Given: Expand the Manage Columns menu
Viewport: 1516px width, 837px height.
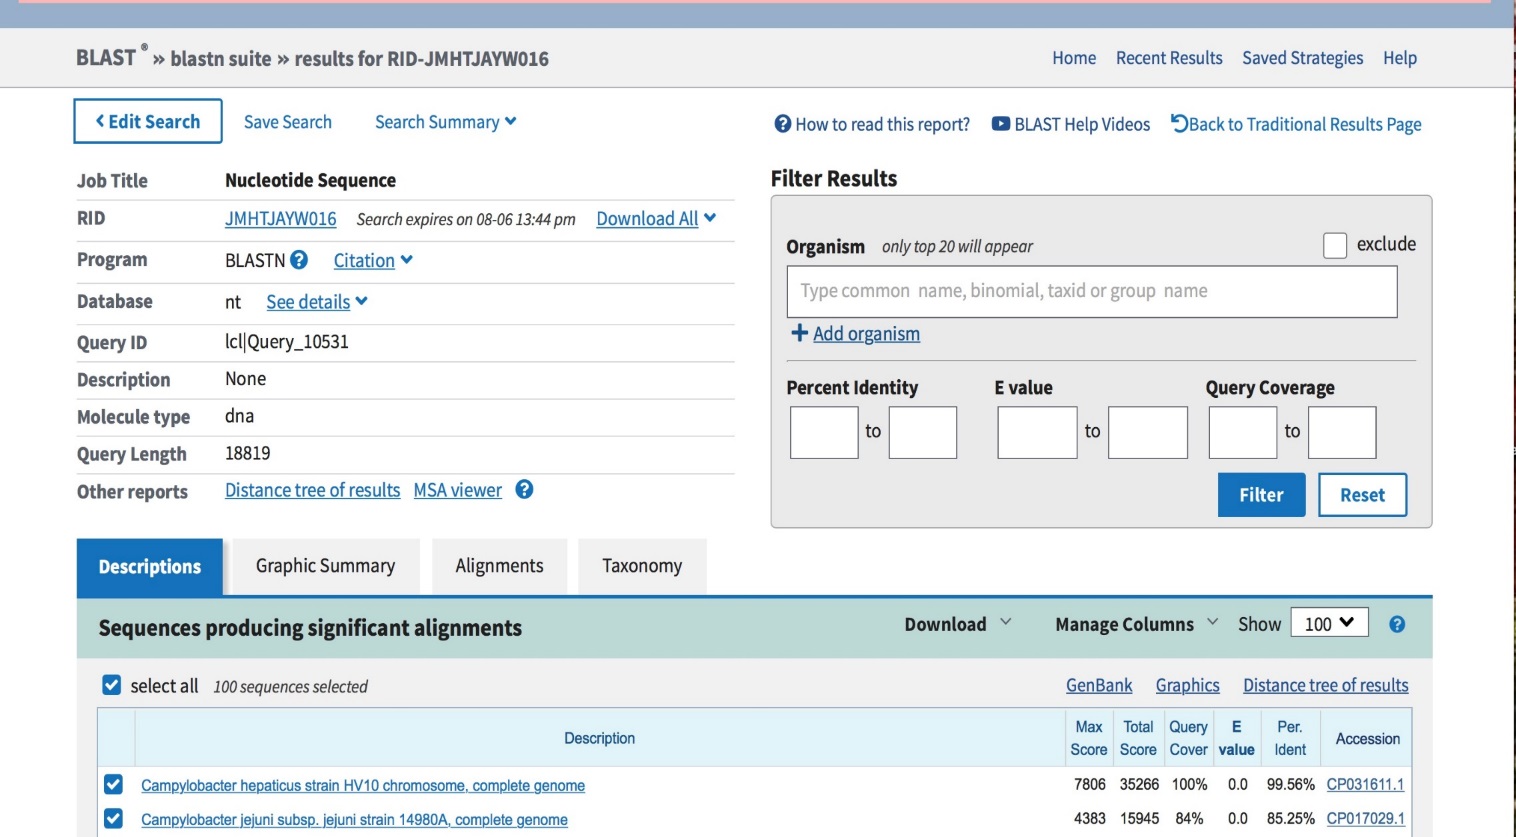Looking at the screenshot, I should (1136, 624).
